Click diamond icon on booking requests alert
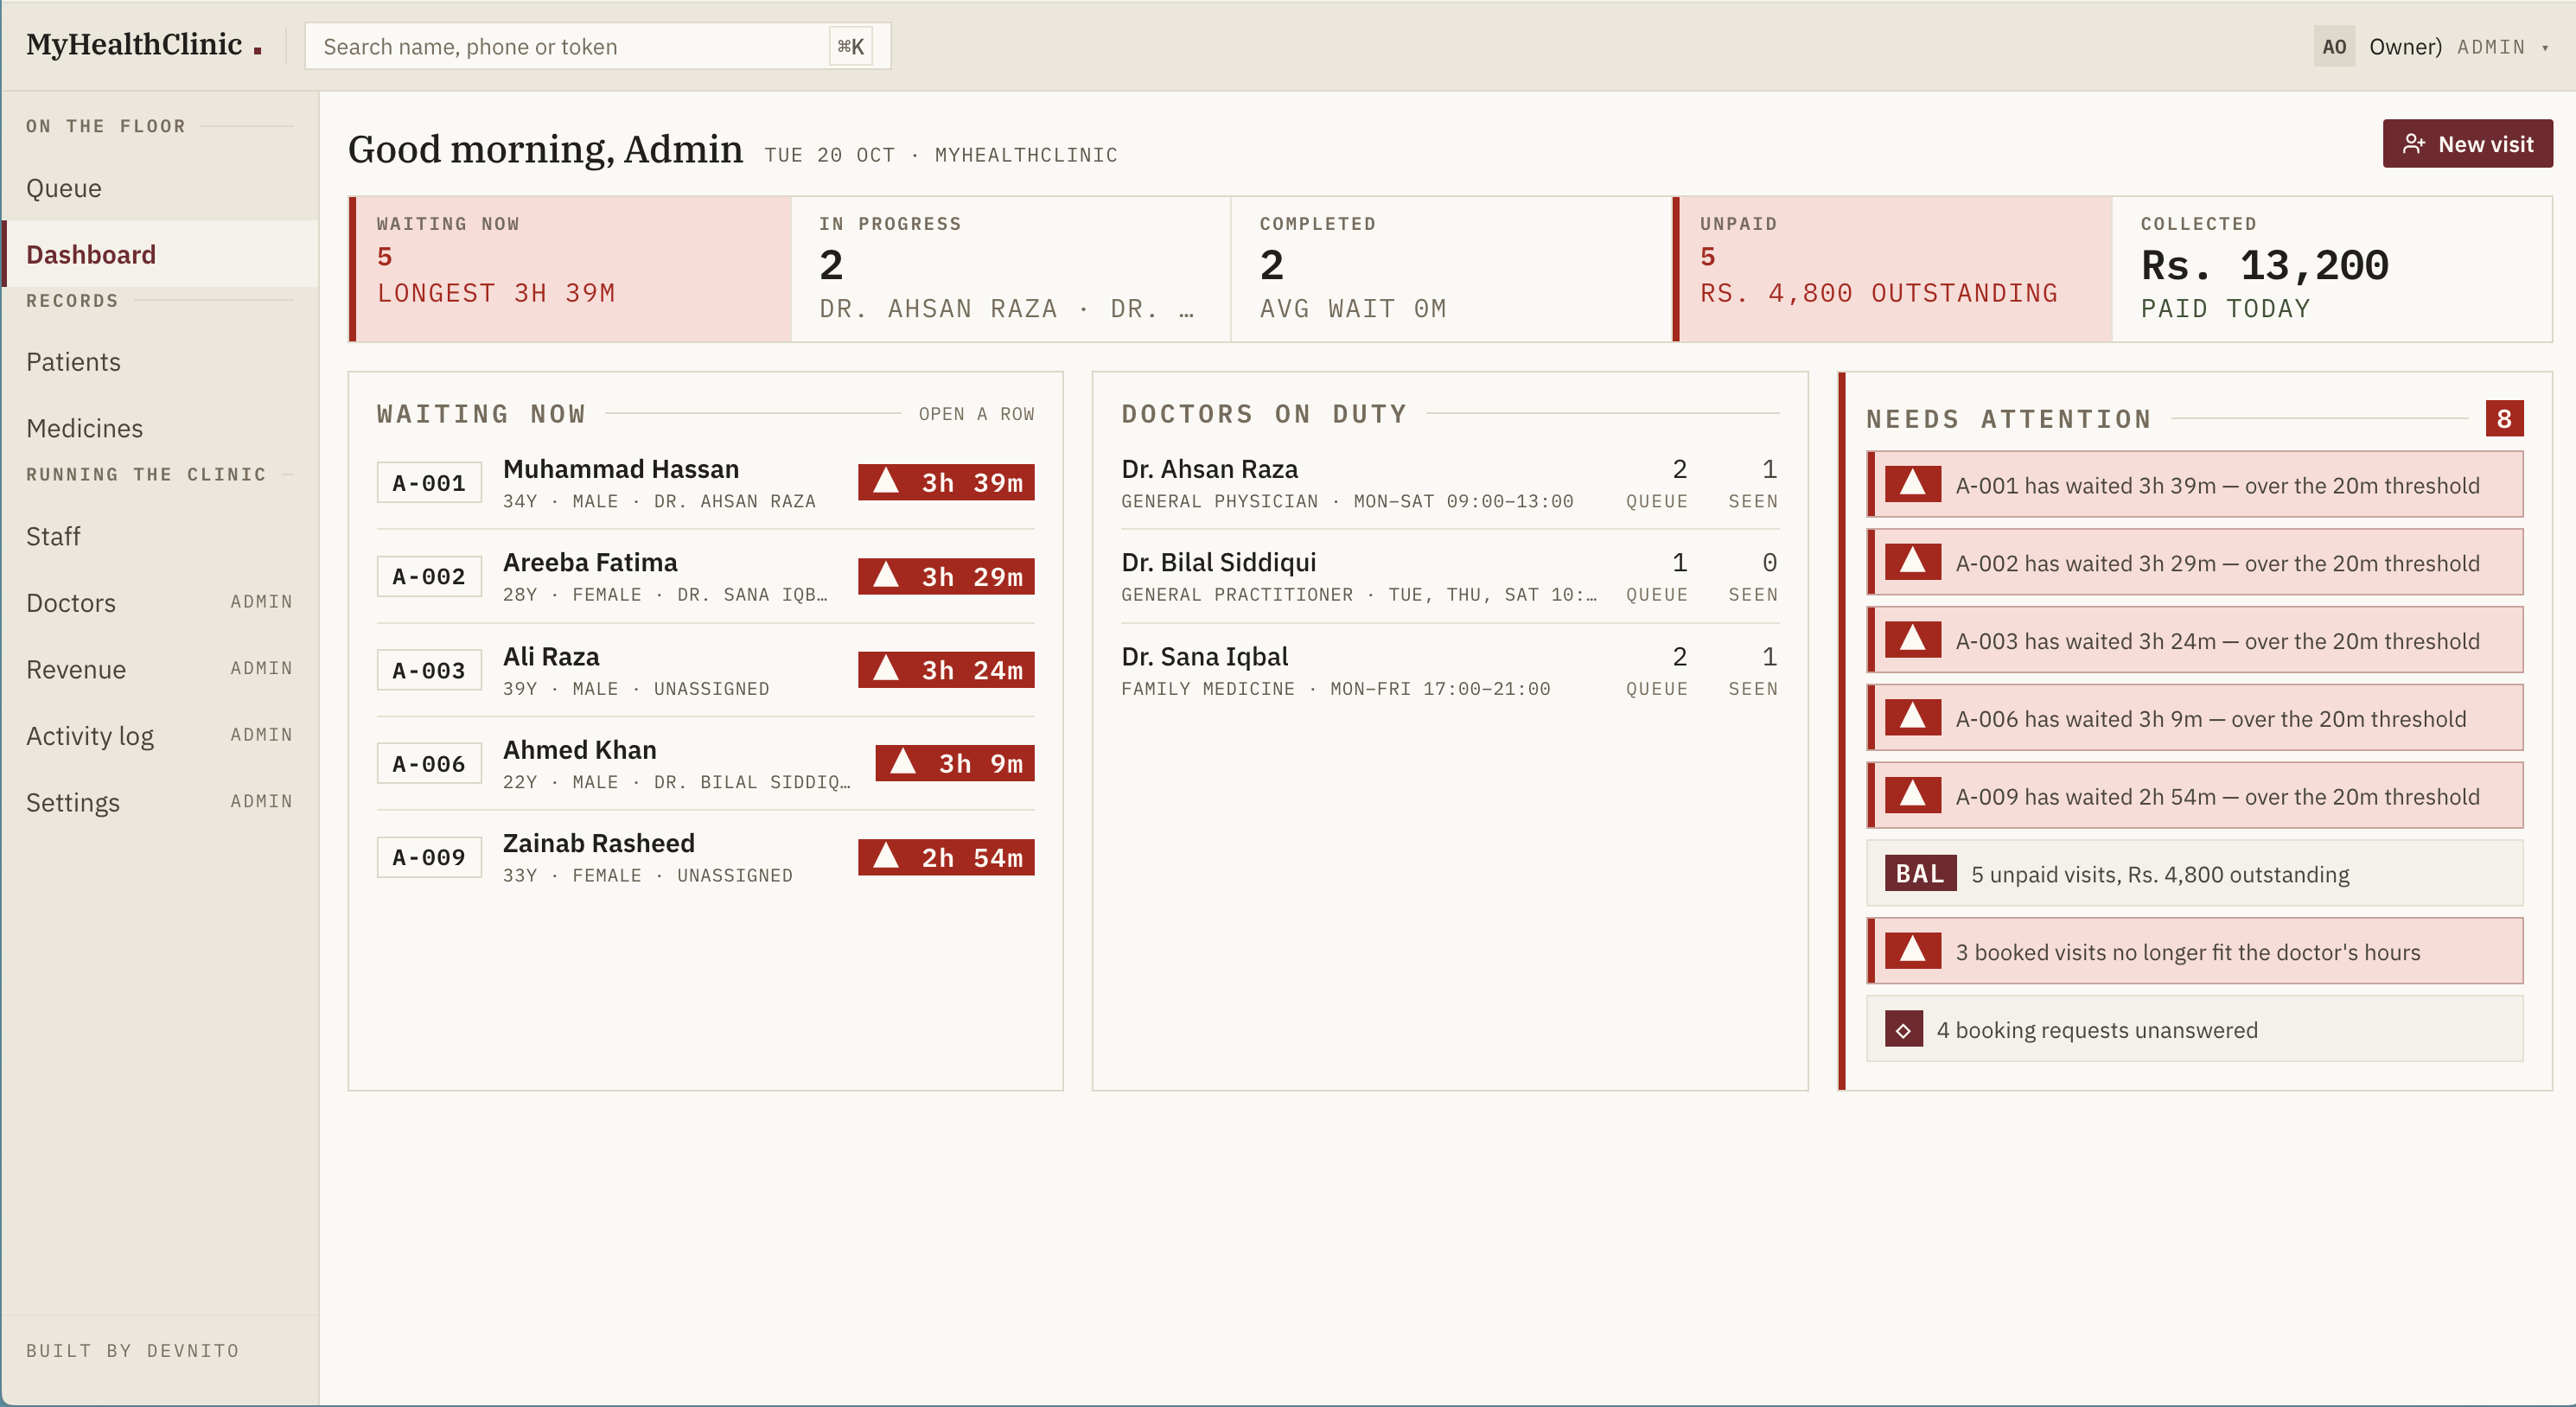The image size is (2576, 1407). pos(1903,1029)
